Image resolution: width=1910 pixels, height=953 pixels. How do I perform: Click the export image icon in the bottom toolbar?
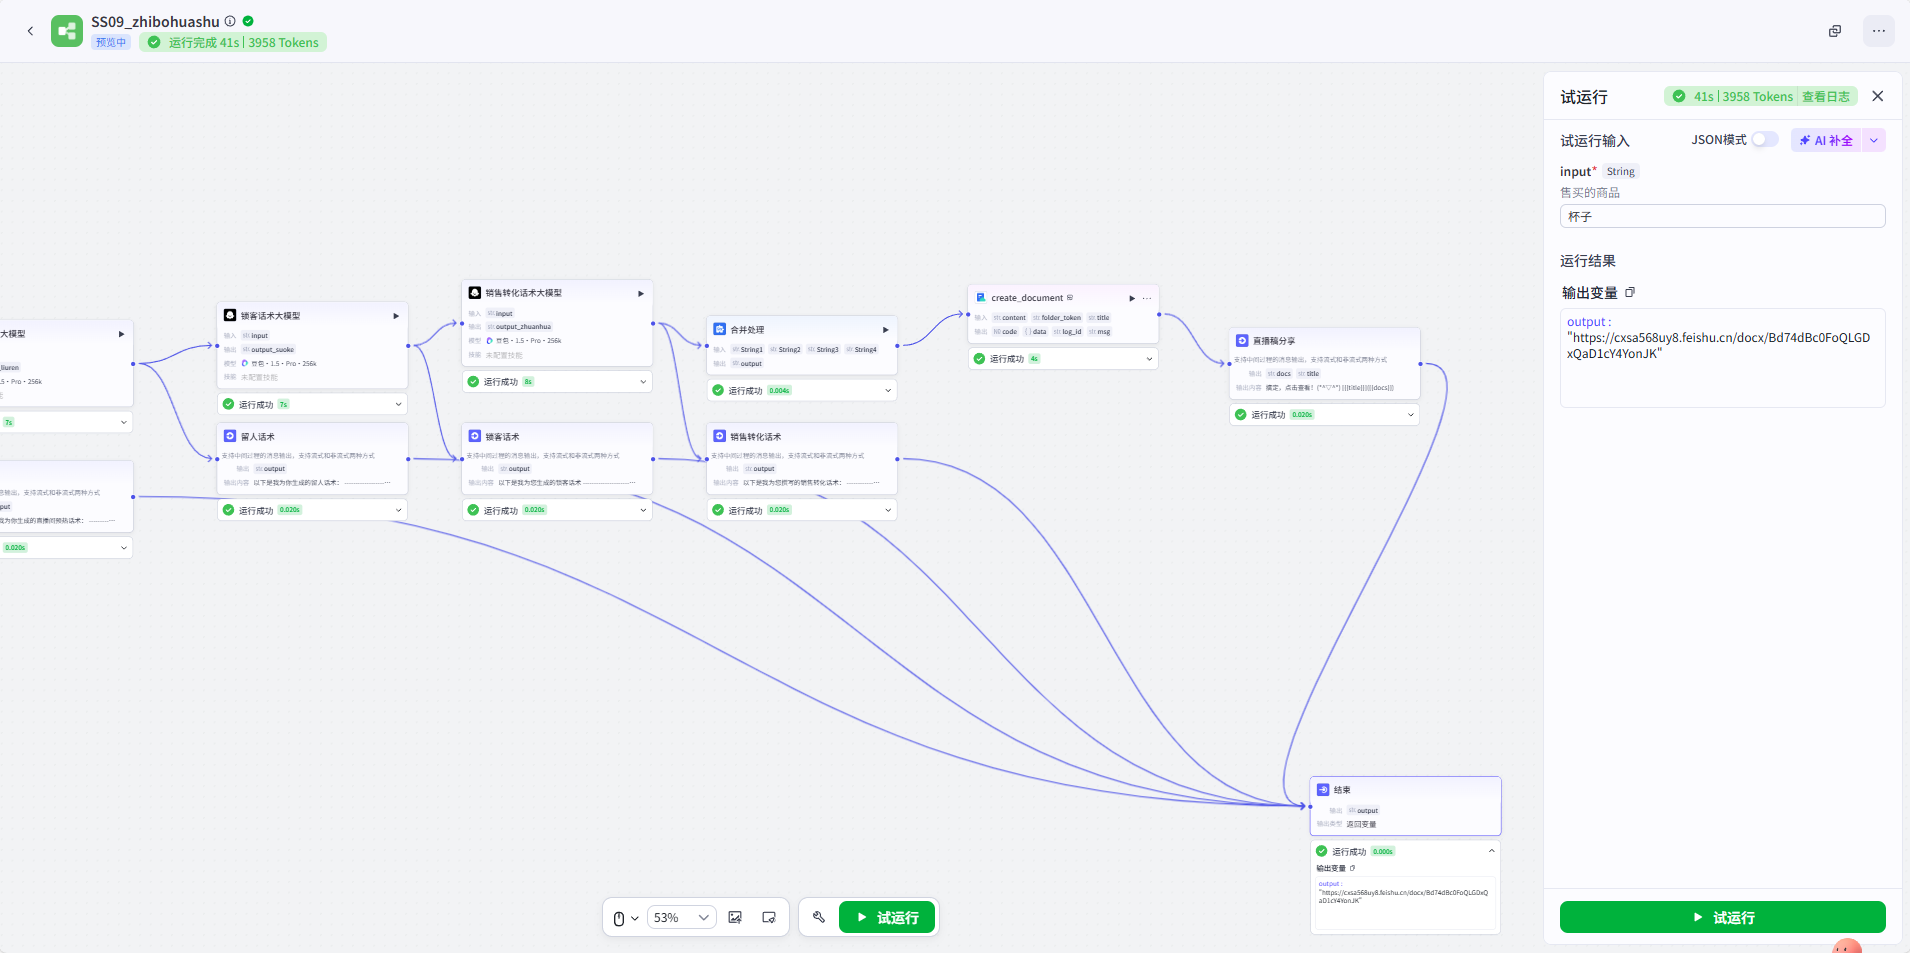point(735,917)
